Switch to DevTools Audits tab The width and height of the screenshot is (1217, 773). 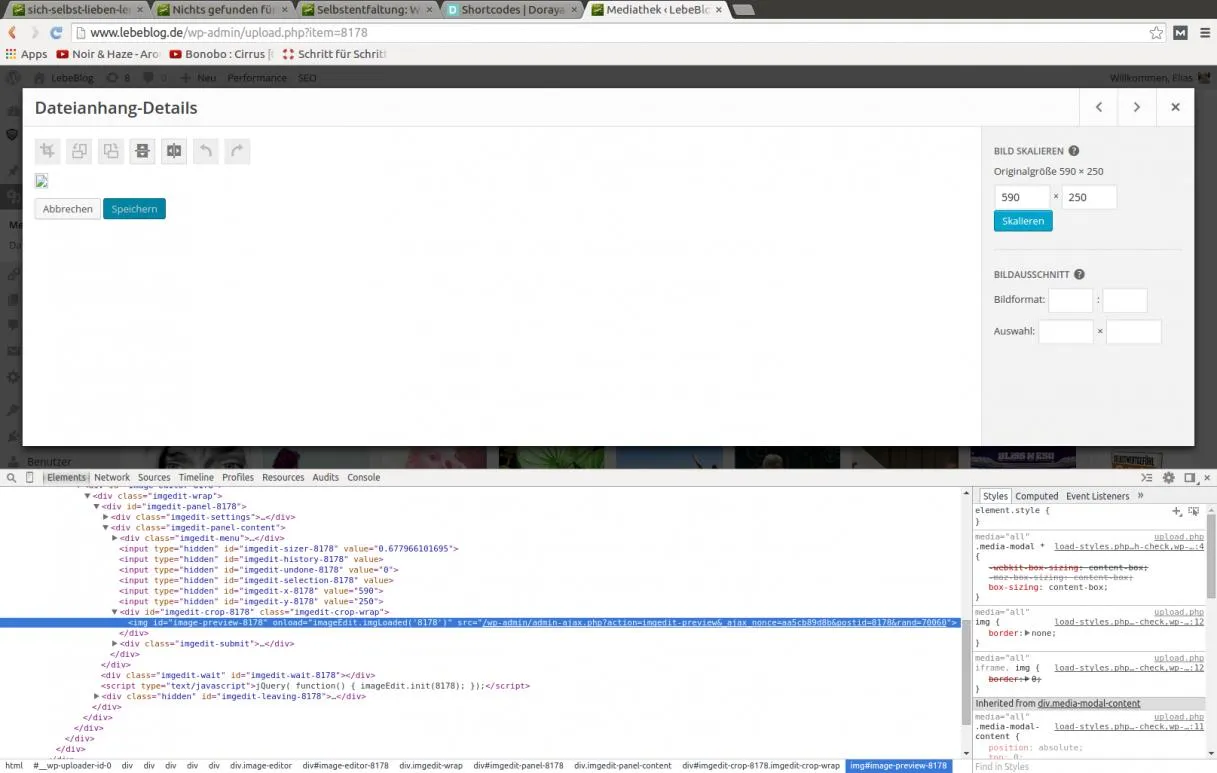[x=326, y=478]
